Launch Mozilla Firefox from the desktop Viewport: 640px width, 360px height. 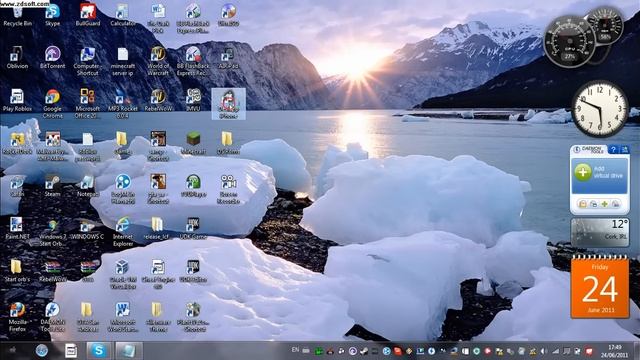[17, 317]
